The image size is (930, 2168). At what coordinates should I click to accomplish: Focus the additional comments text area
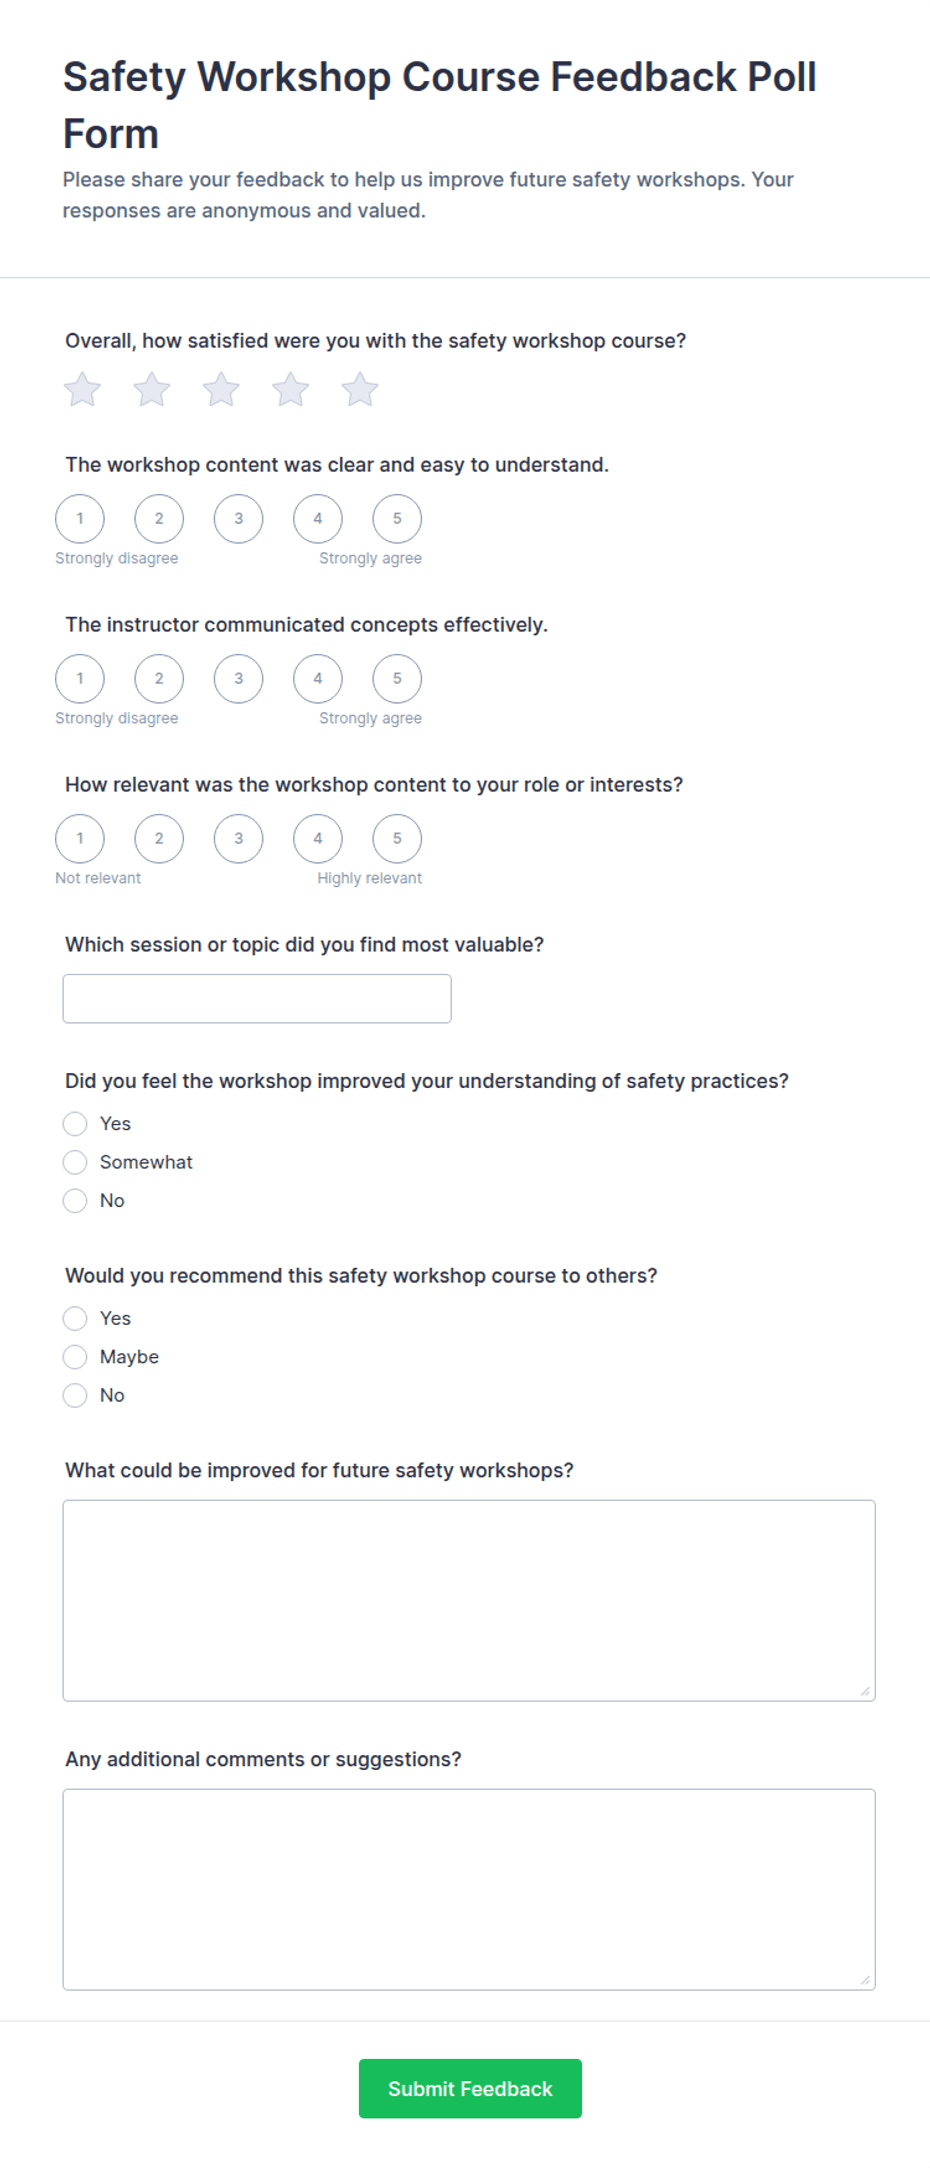coord(469,1889)
